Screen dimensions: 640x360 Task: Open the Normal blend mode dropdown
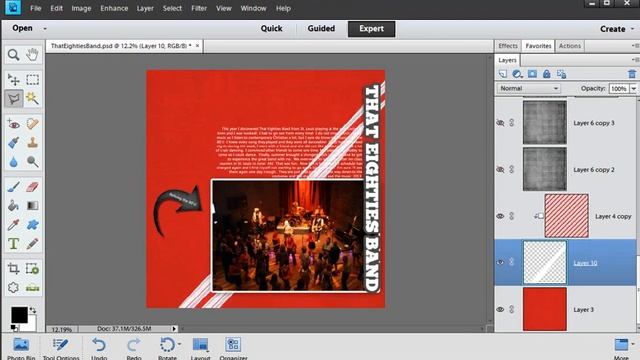[x=529, y=88]
